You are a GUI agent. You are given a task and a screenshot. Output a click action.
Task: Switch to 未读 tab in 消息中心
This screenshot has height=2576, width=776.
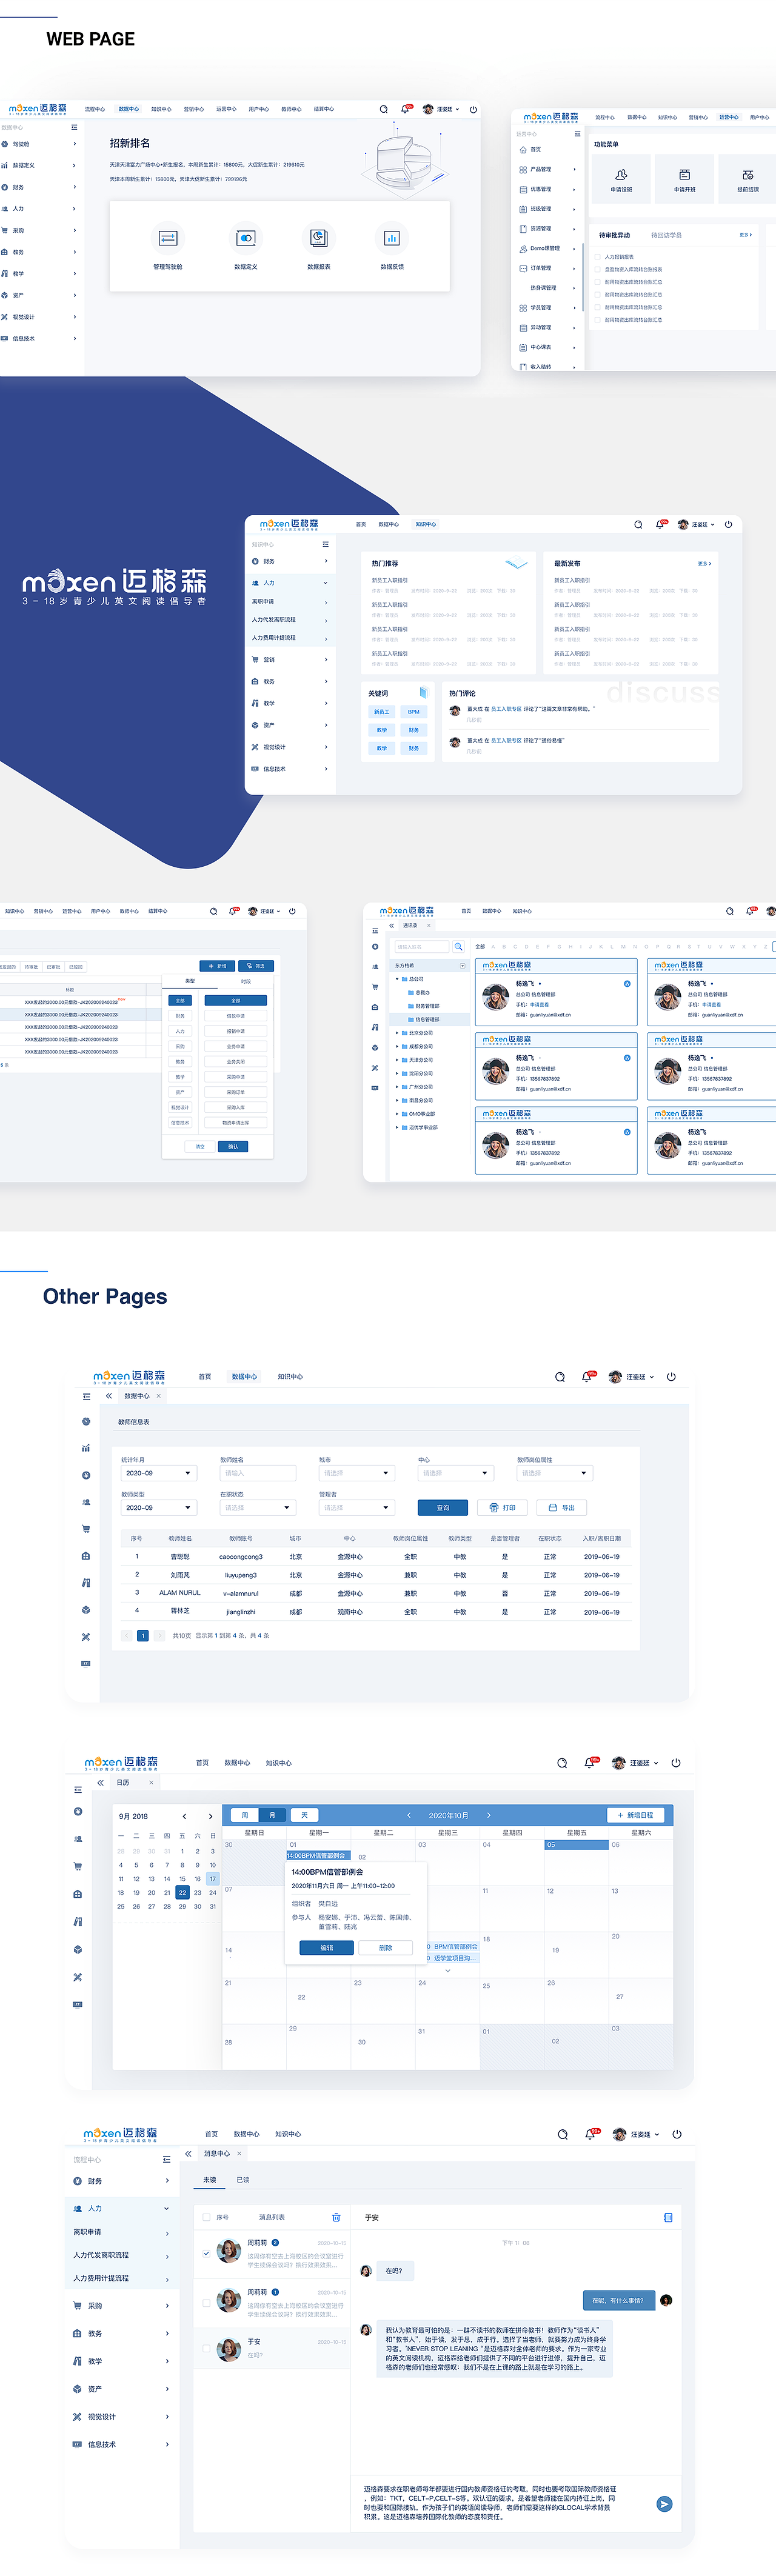[210, 2180]
